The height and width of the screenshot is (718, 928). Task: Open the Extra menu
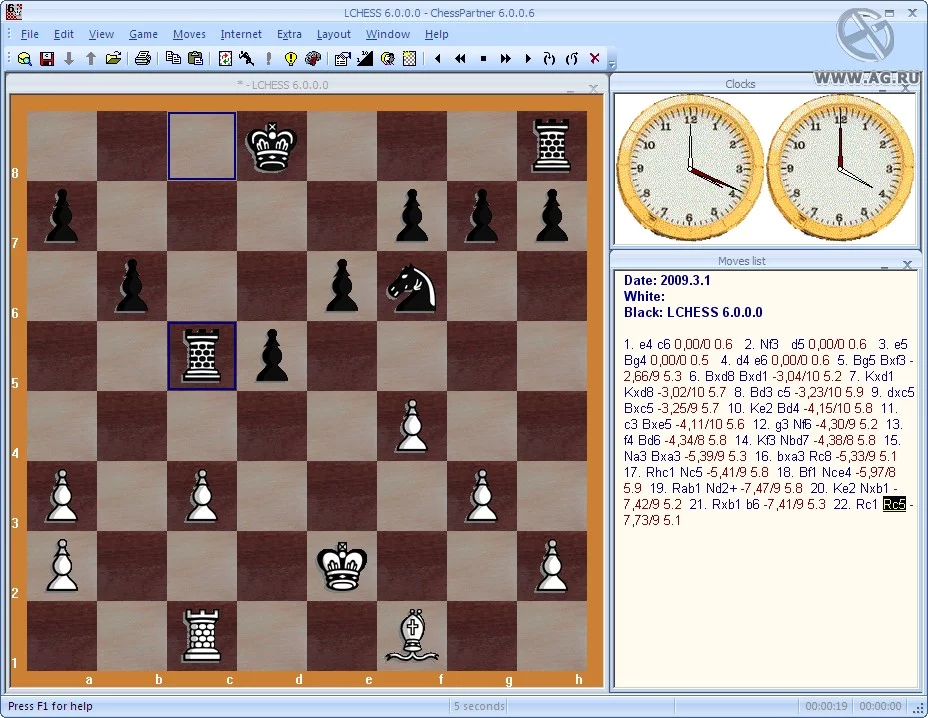click(x=289, y=34)
